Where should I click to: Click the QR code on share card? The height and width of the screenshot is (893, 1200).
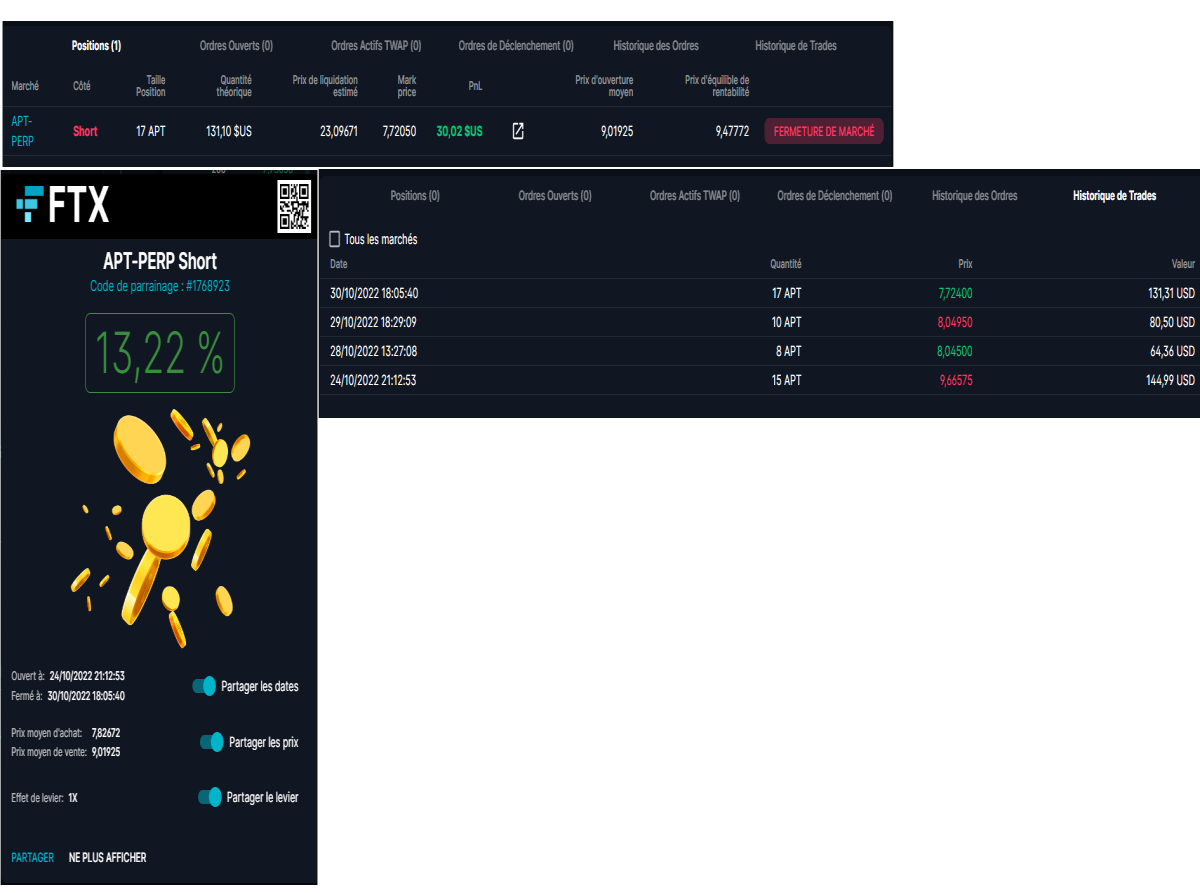click(x=294, y=208)
